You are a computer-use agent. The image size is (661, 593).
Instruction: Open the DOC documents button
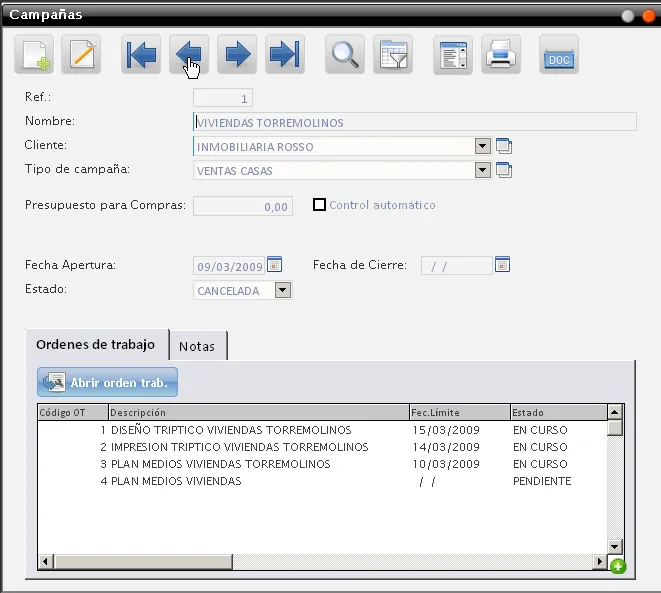[559, 54]
